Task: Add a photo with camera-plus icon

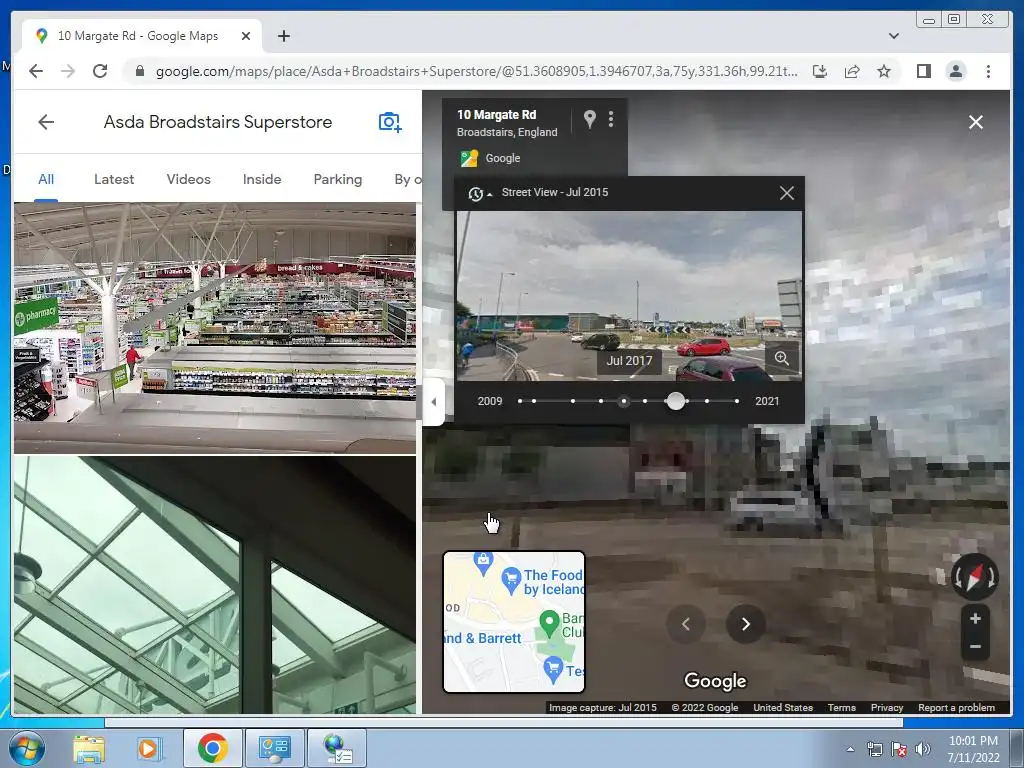Action: (390, 122)
